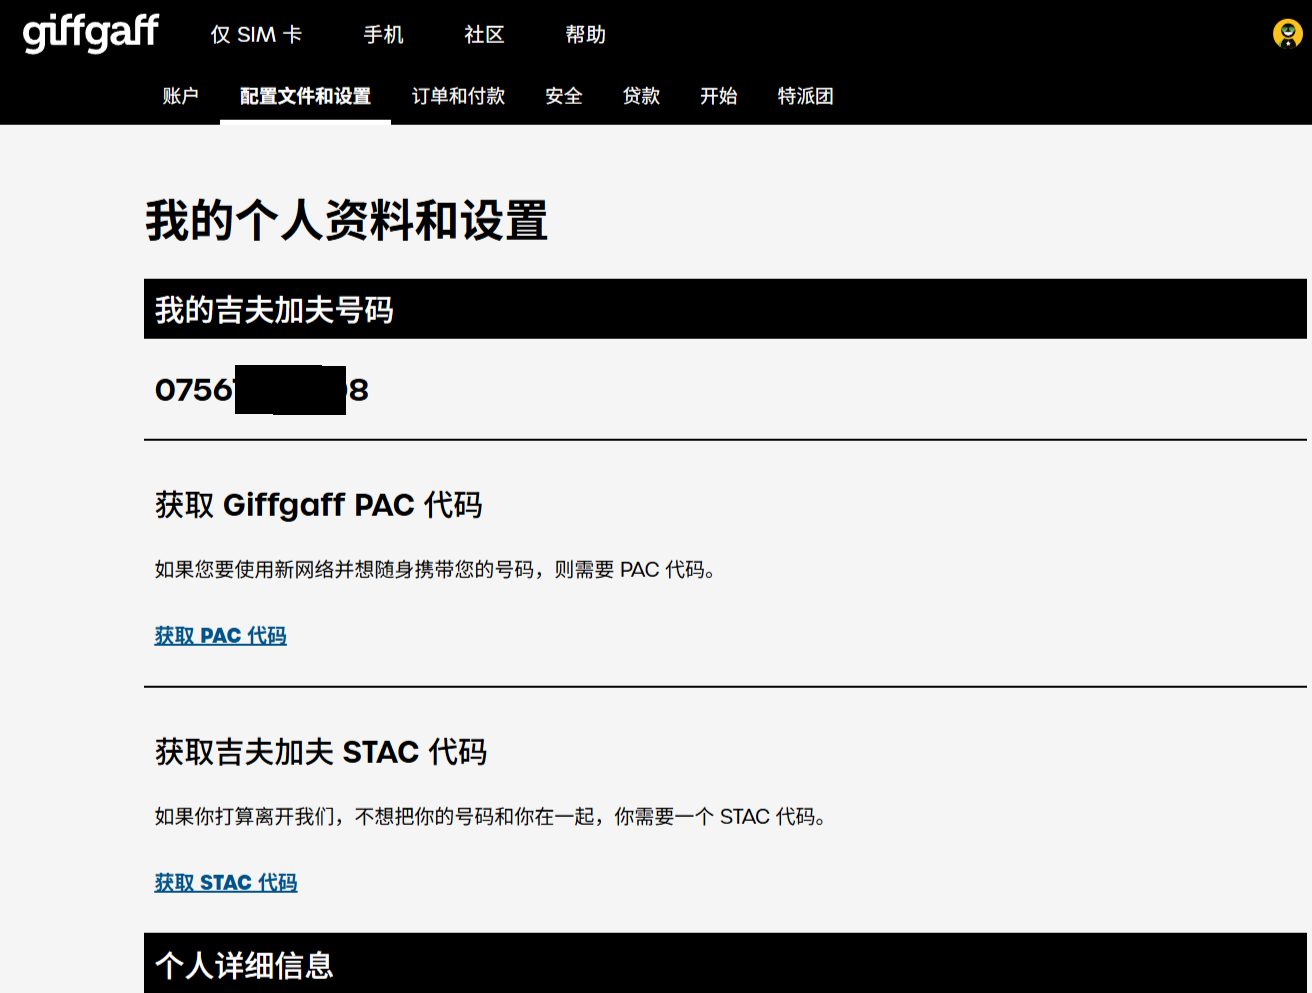
Task: Click the 我的吉夫加夫号码 section header
Action: pyautogui.click(x=725, y=309)
